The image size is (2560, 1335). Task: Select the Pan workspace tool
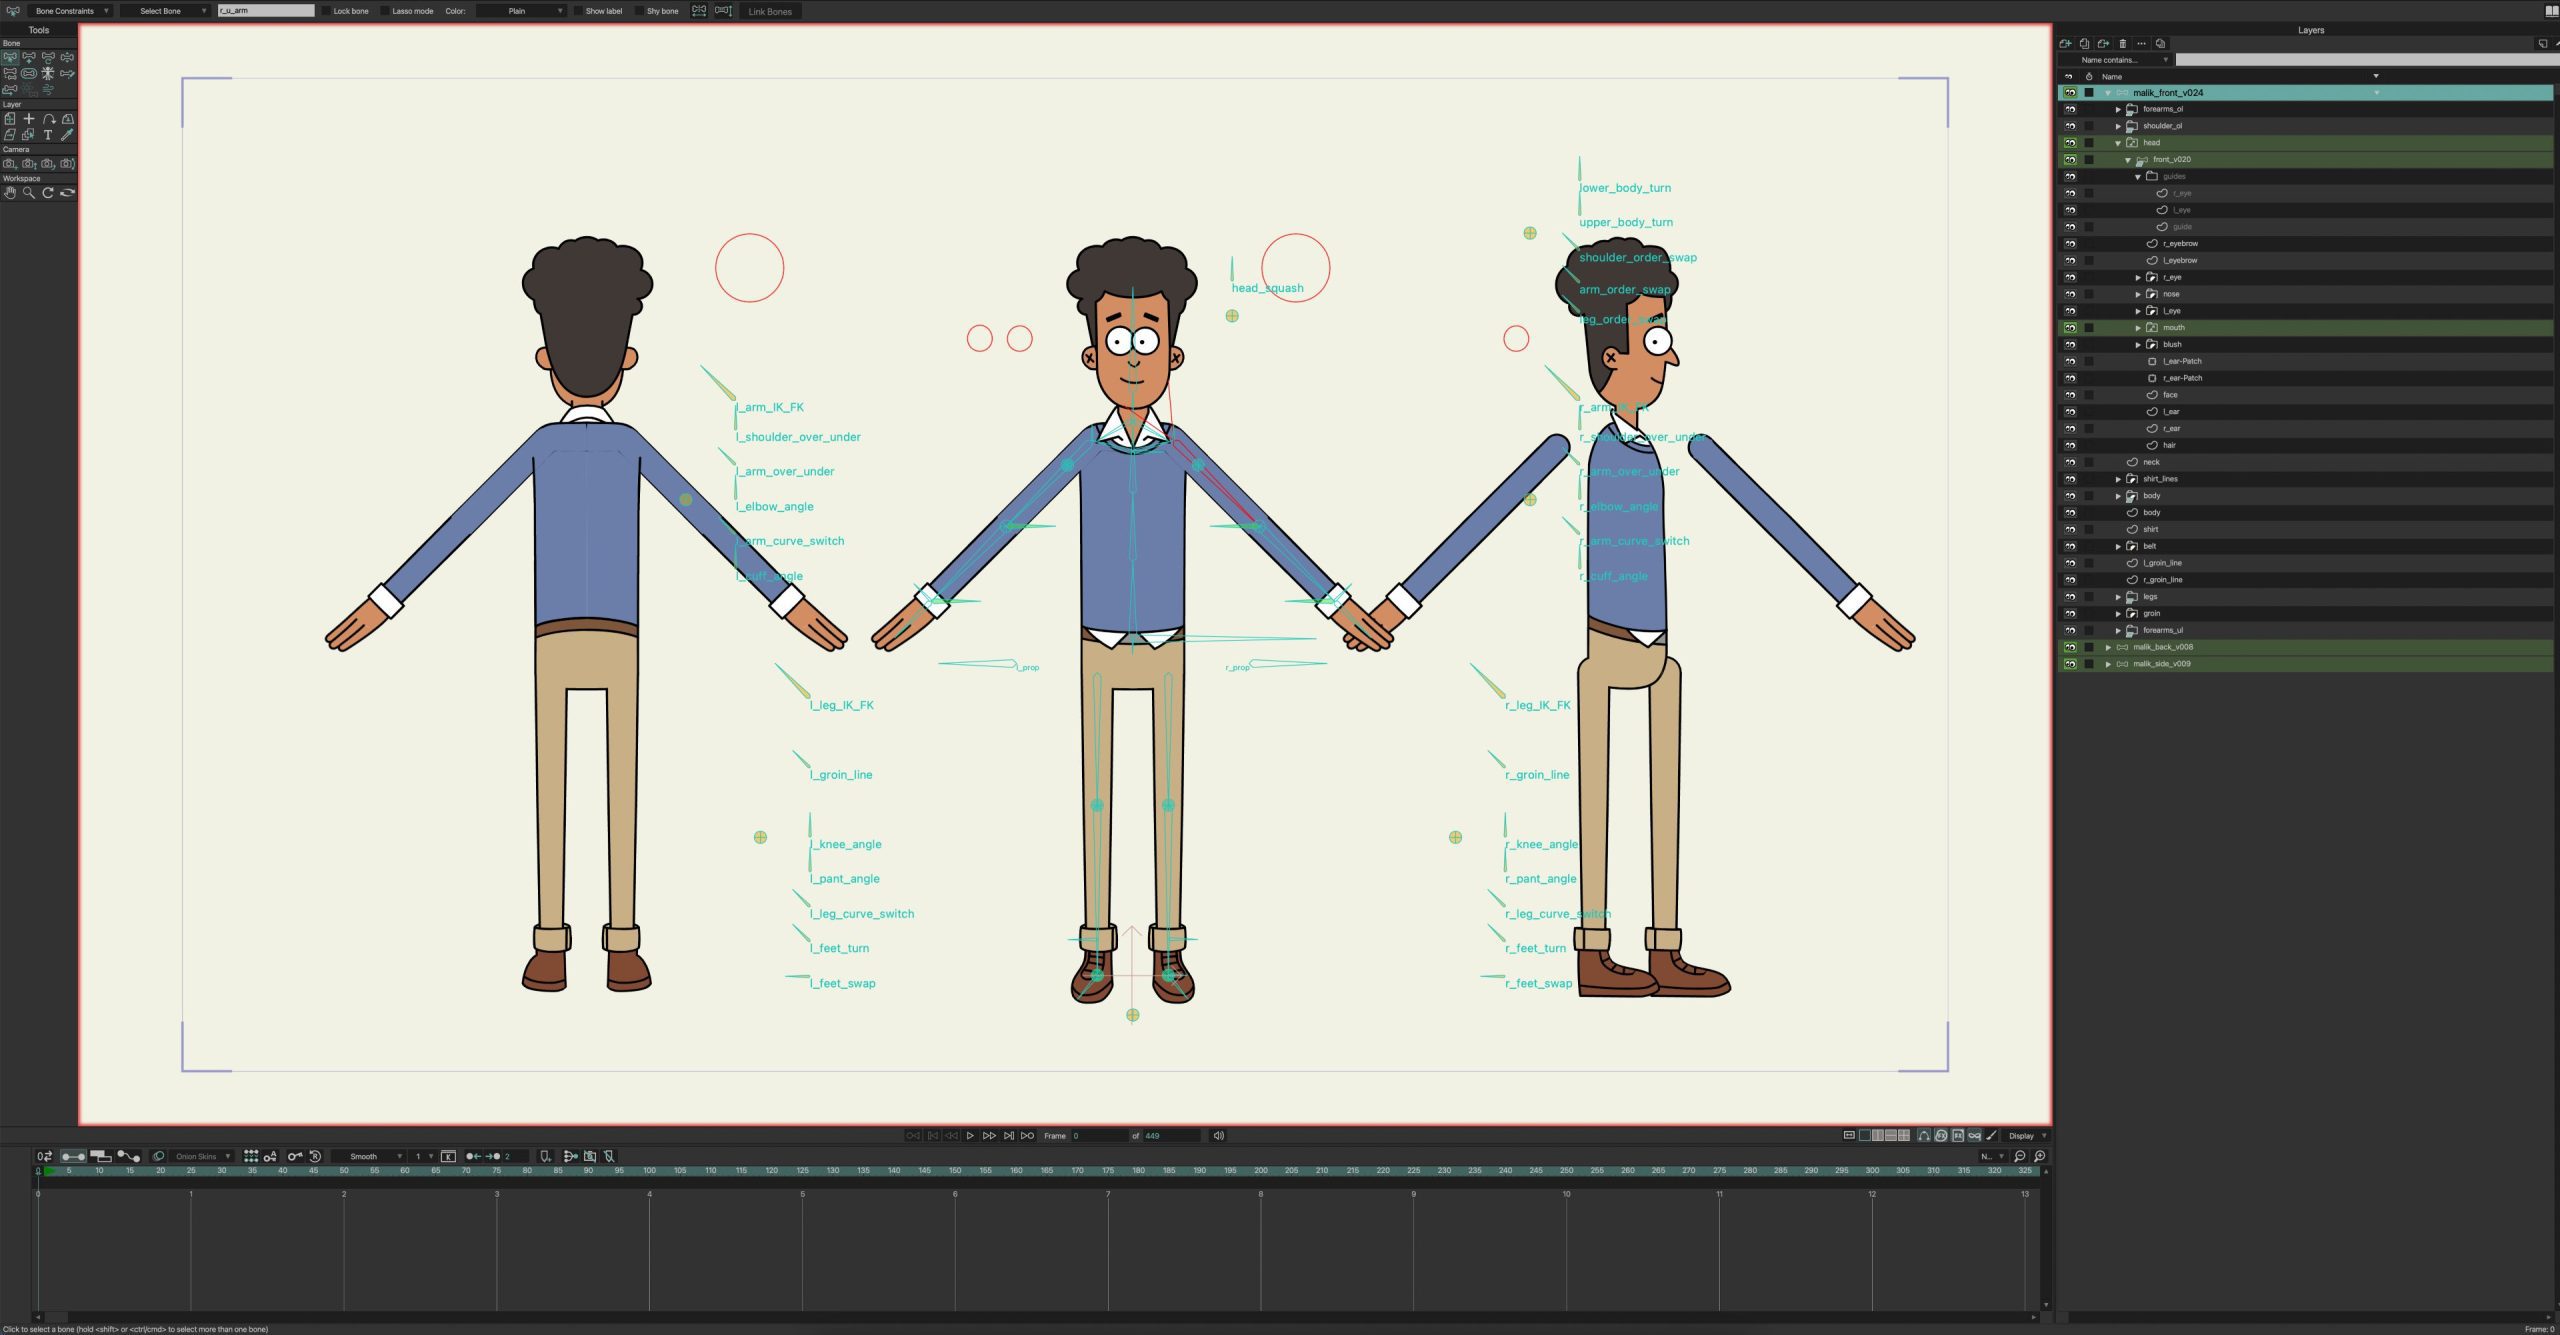(10, 192)
